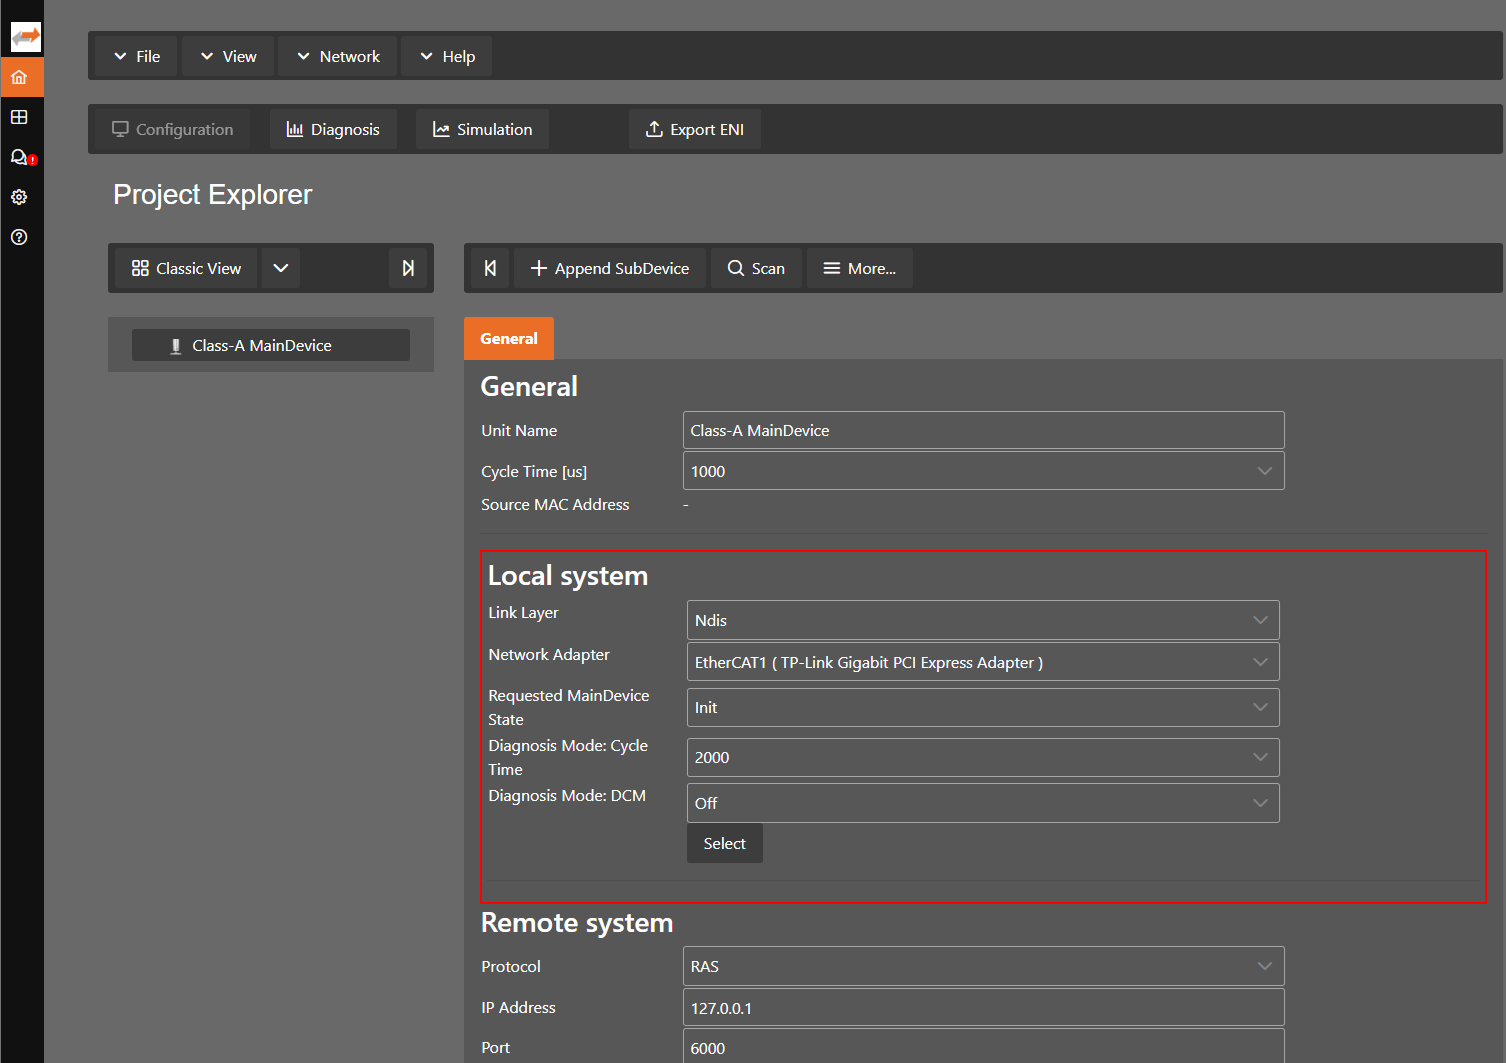
Task: Expand the view mode dropdown arrow
Action: (281, 268)
